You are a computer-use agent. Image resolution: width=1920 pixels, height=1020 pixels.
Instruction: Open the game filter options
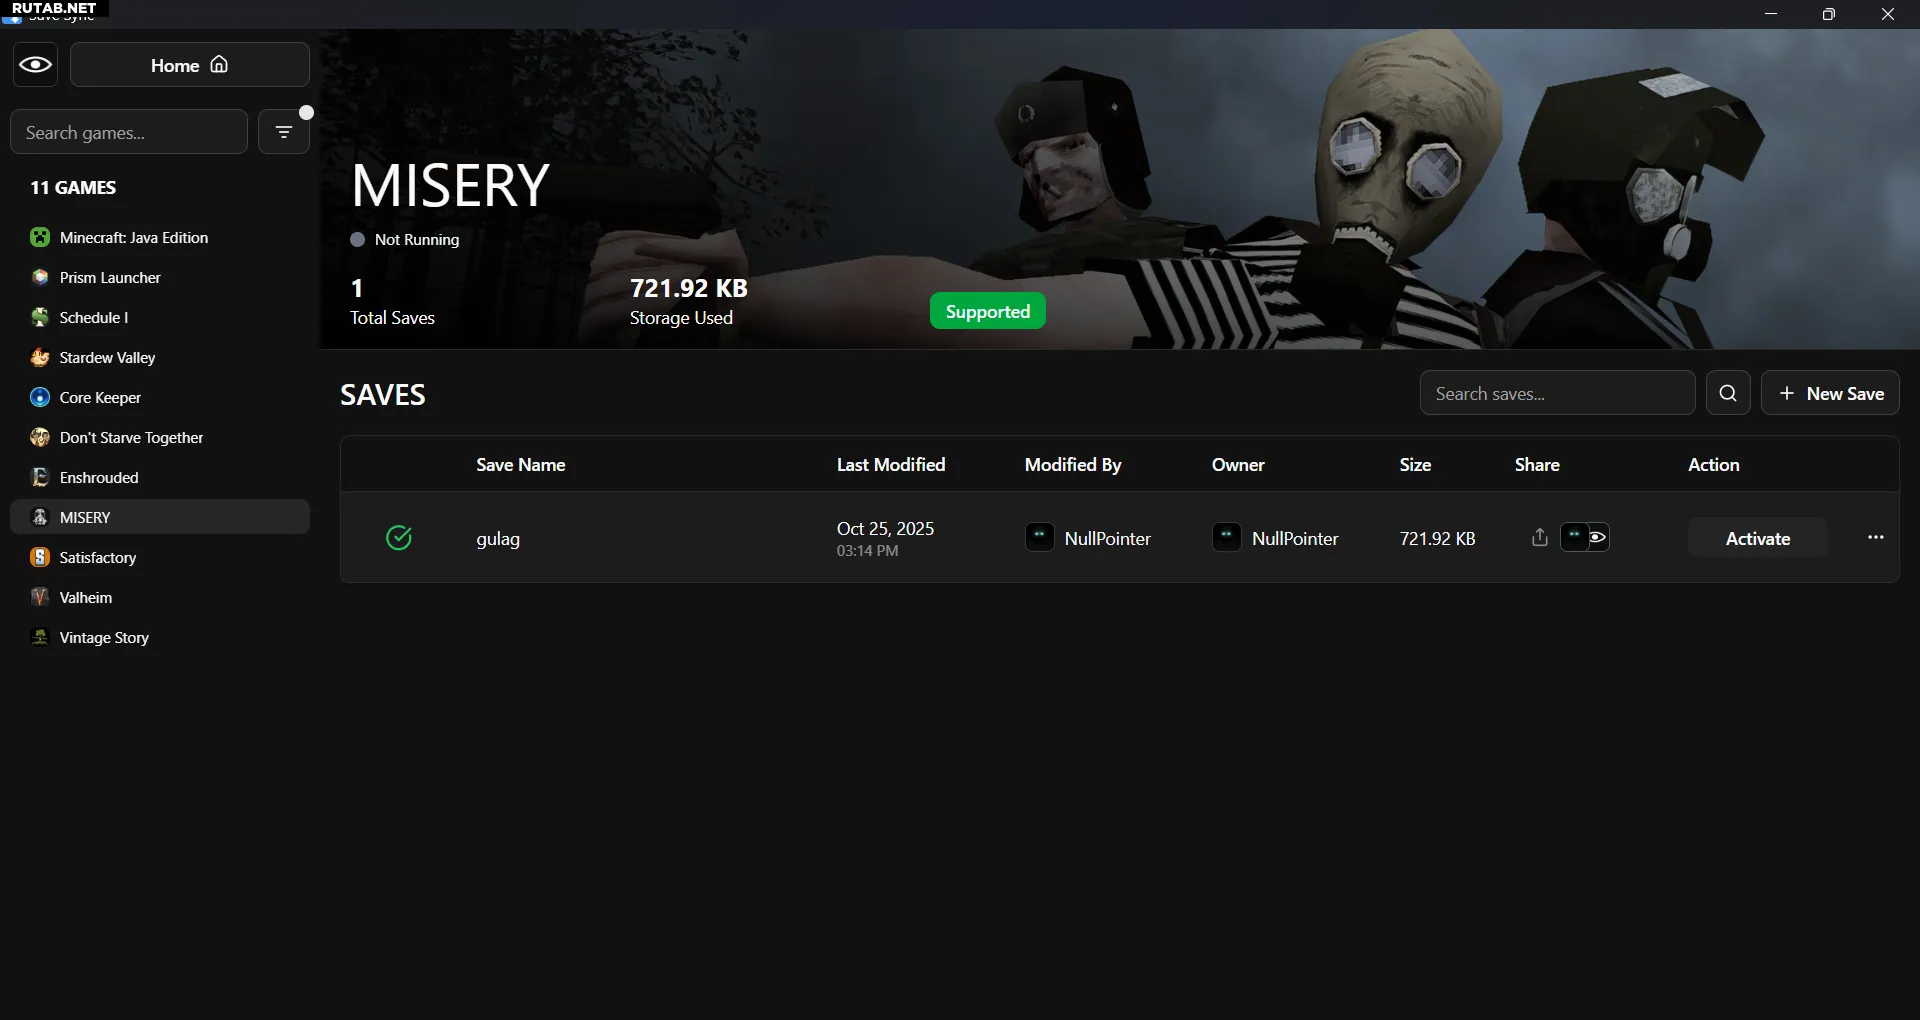tap(284, 132)
